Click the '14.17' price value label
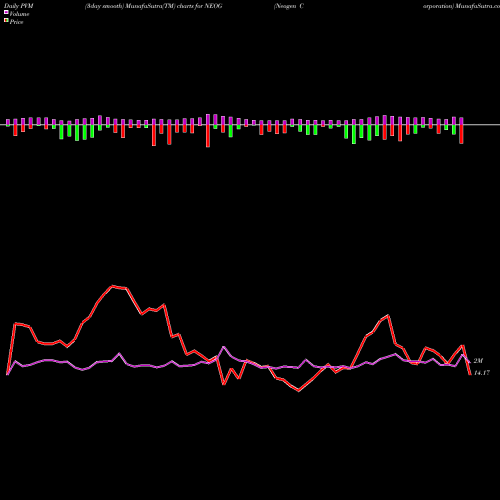The image size is (500, 500). 482,373
